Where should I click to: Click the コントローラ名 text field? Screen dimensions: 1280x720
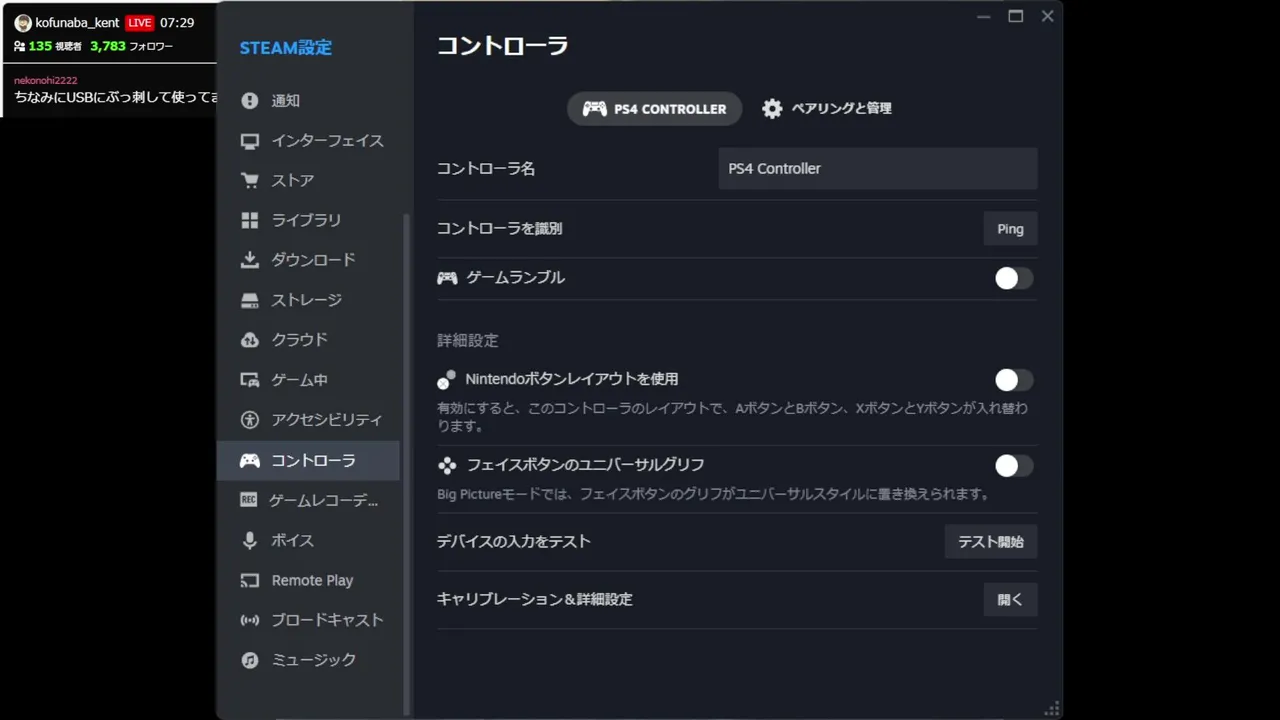point(877,169)
